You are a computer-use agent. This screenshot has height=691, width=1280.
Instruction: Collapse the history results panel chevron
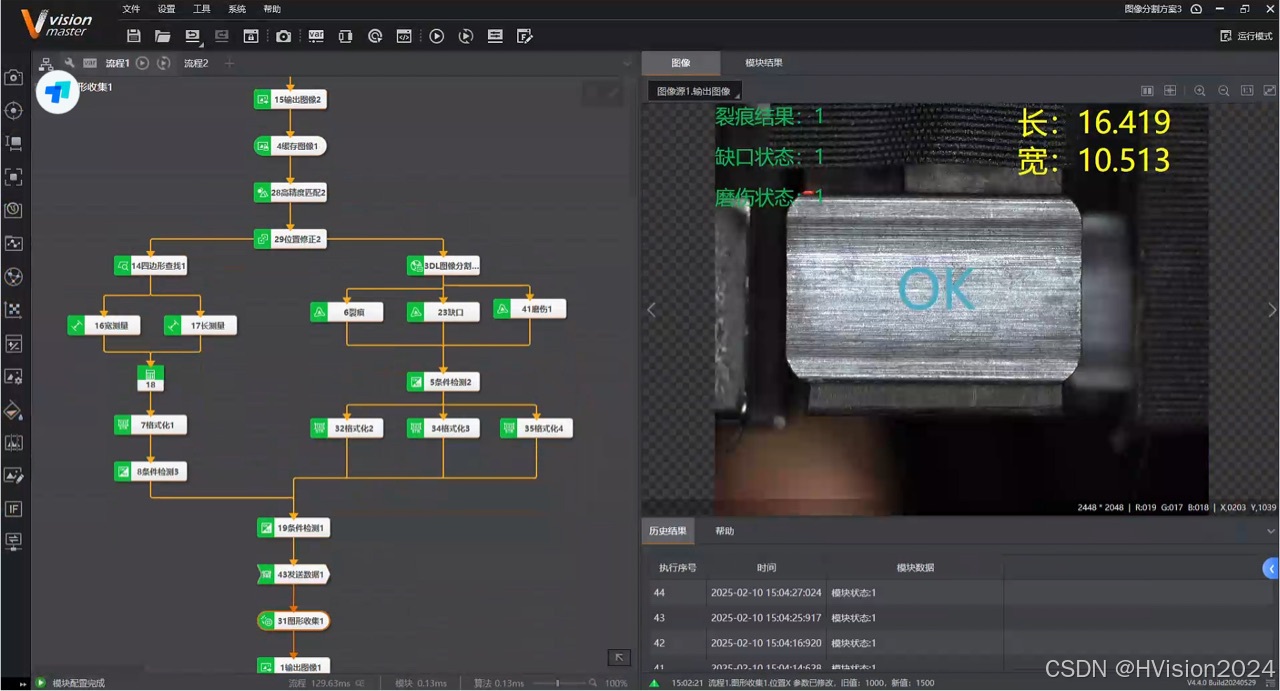pyautogui.click(x=1271, y=531)
